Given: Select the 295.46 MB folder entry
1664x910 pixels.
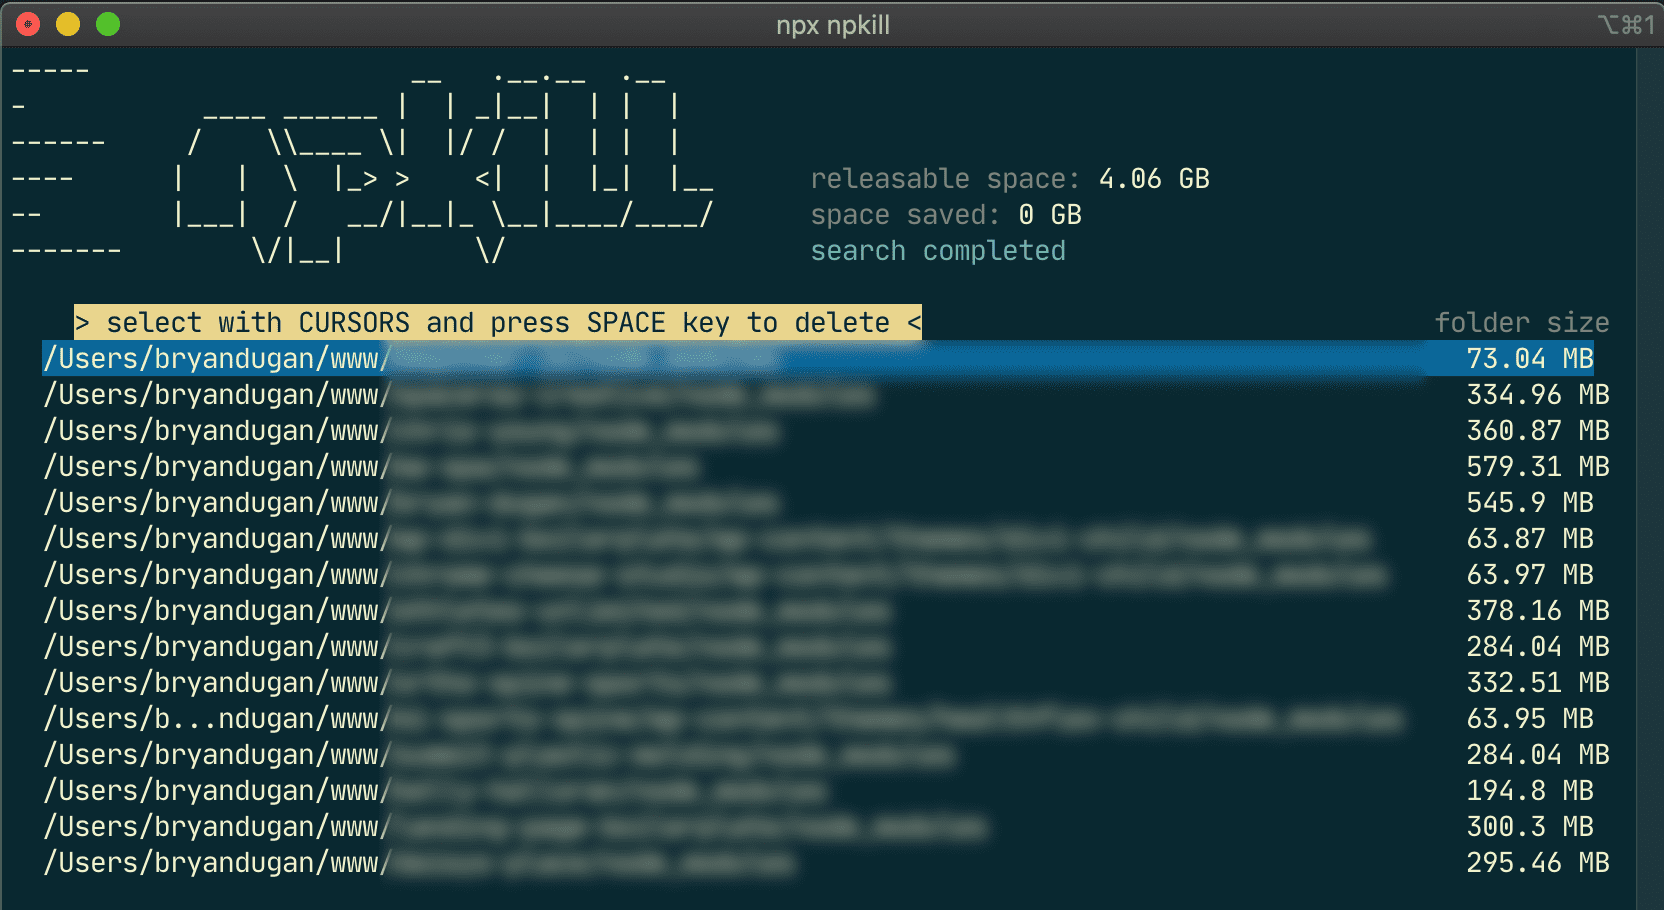Looking at the screenshot, I should pyautogui.click(x=826, y=863).
